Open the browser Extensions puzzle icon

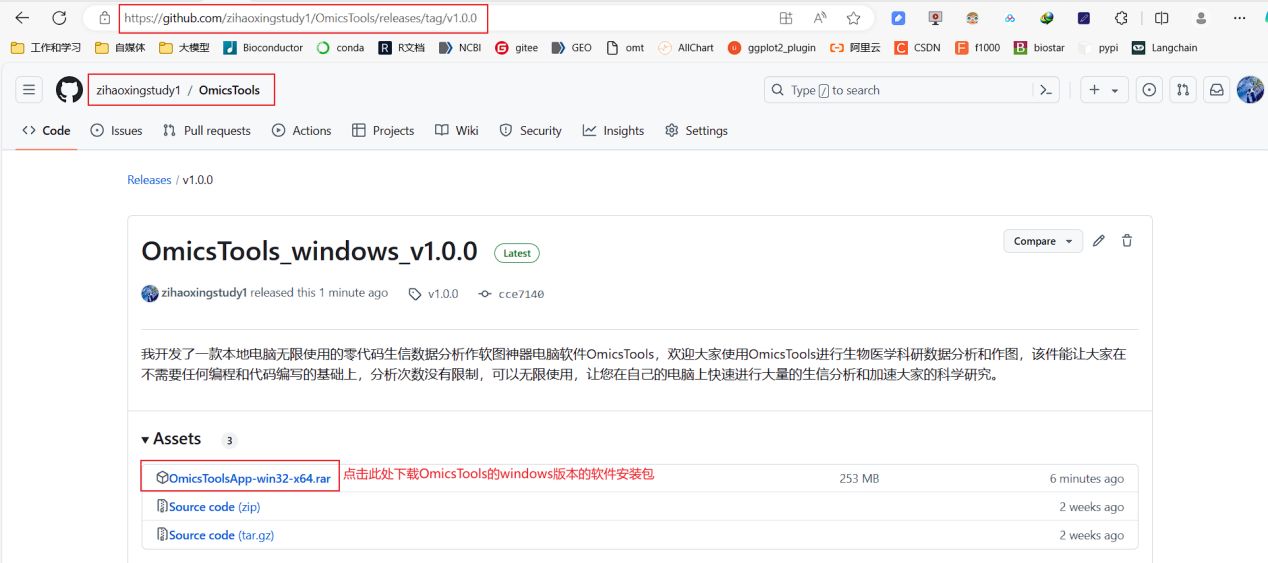pos(1121,18)
